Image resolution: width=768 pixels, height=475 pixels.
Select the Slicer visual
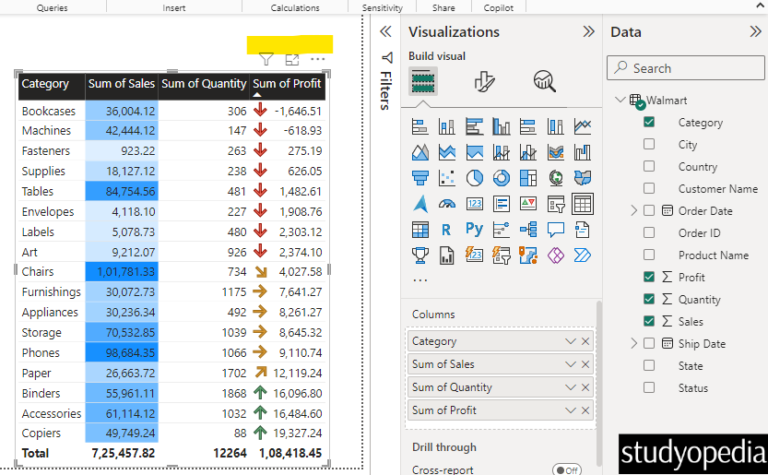point(555,204)
